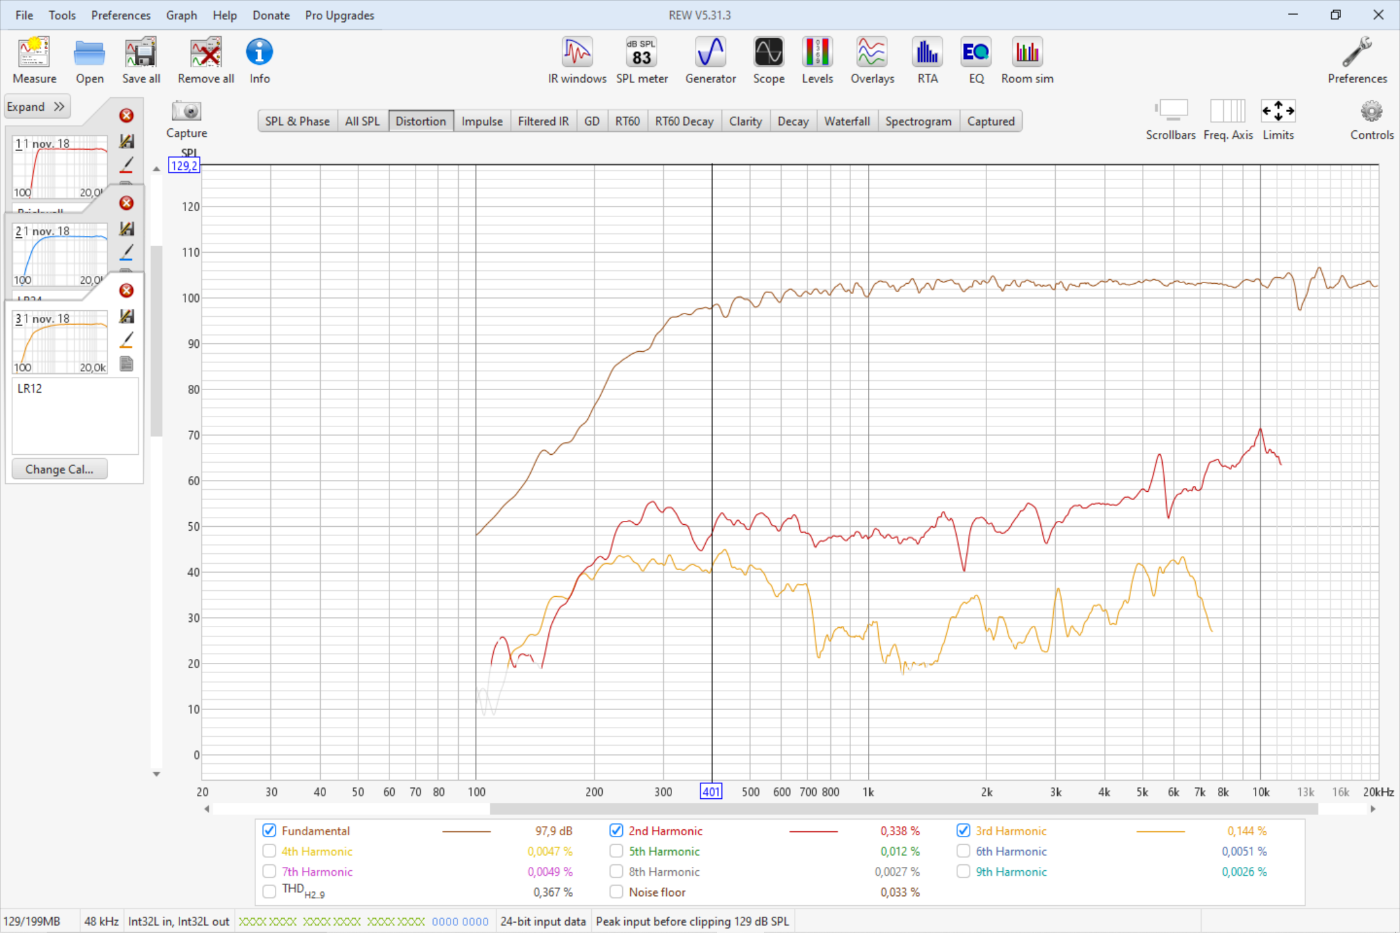Click the 2nd Harmonic red line swatch
The height and width of the screenshot is (933, 1400).
[813, 831]
